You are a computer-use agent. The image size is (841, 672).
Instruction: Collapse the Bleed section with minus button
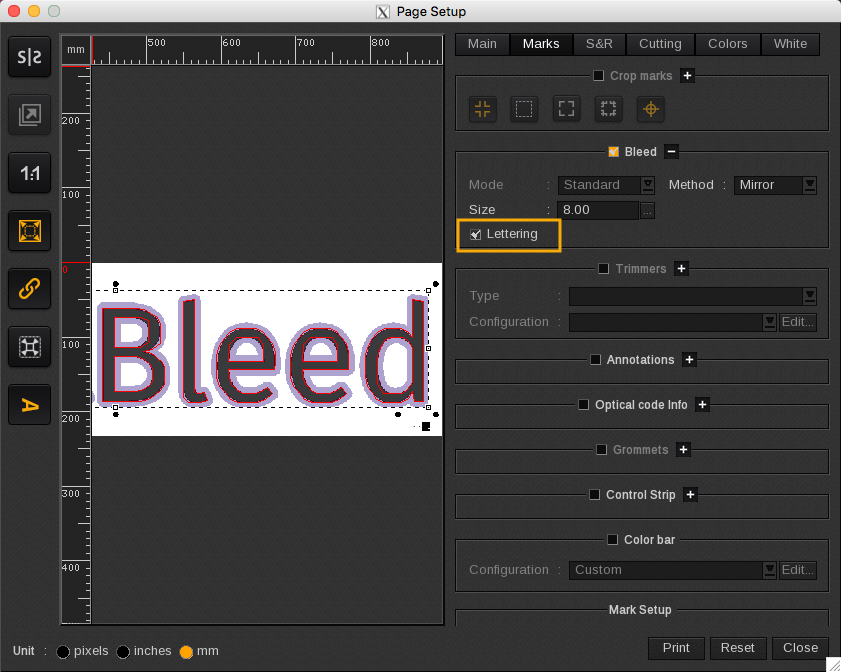tap(672, 152)
